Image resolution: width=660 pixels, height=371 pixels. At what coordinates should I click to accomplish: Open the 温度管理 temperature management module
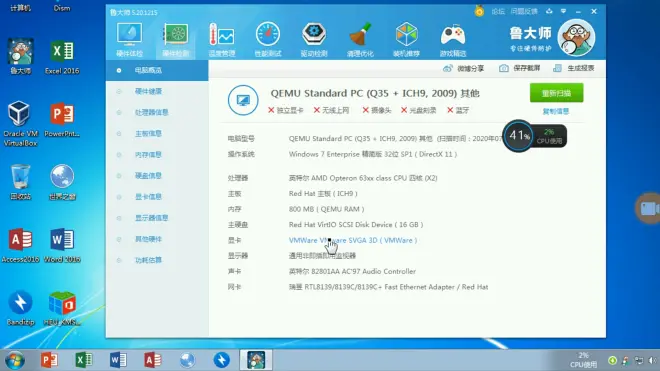click(x=222, y=40)
